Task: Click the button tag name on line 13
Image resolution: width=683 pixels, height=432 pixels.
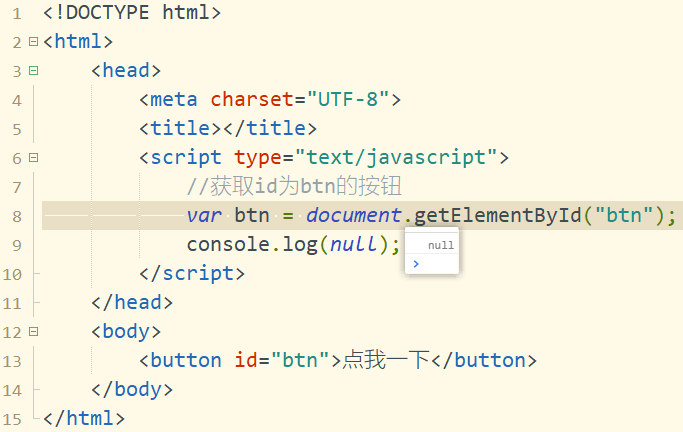Action: [x=186, y=361]
